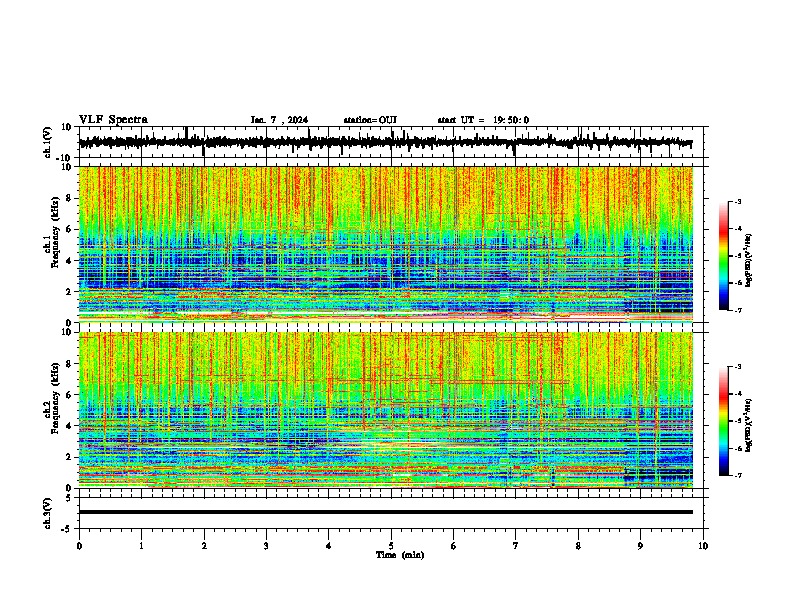Click the ch.1 "Frequency (kHz)" axis label
Viewport: 792px width, 612px height.
pos(55,233)
